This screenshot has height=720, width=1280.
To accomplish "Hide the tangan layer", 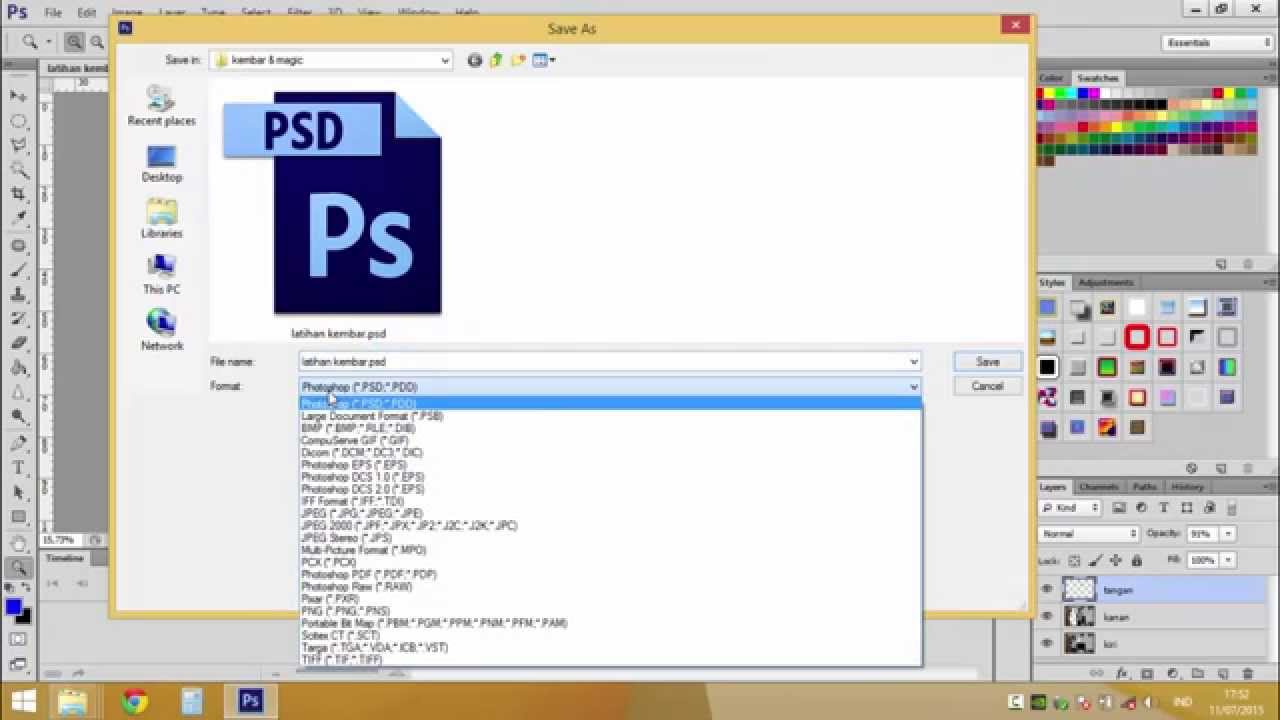I will pos(1047,590).
